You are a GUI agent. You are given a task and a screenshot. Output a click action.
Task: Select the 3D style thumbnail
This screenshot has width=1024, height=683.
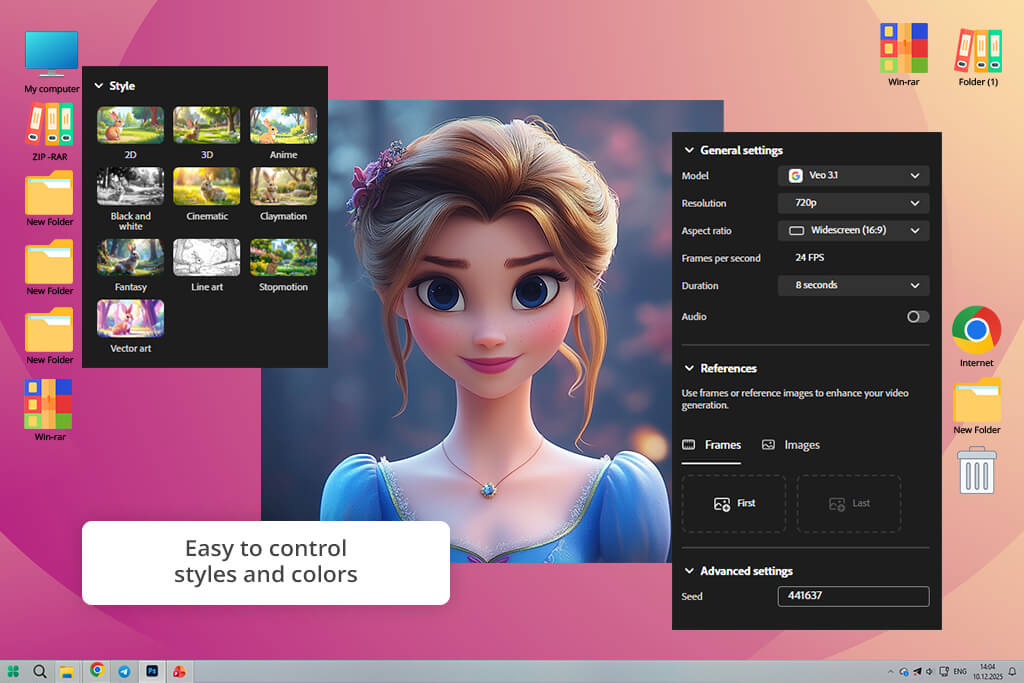click(x=206, y=125)
